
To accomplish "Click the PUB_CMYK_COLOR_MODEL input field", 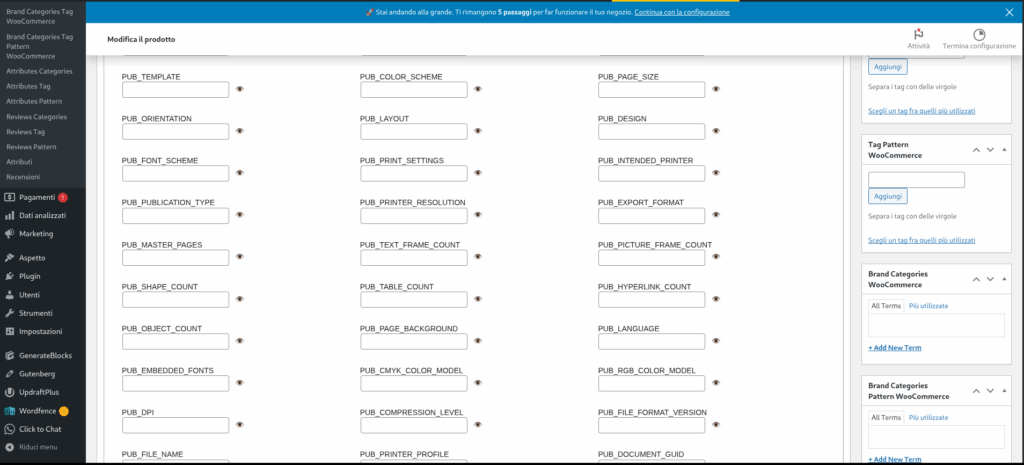I will (413, 383).
